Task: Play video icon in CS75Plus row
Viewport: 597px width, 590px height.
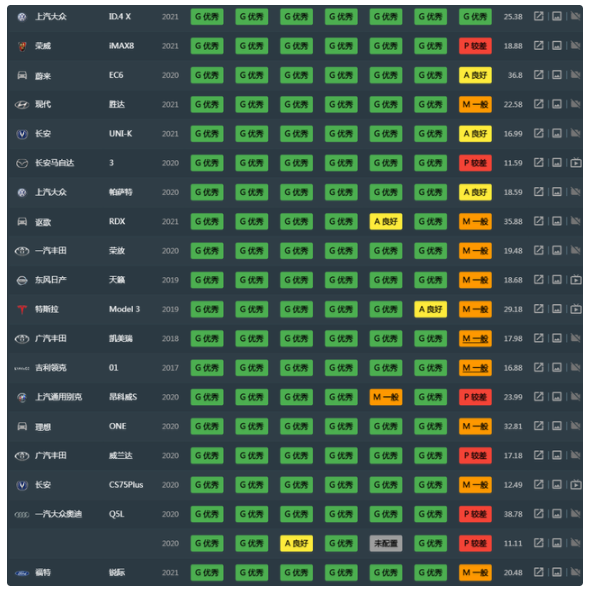Action: [576, 485]
